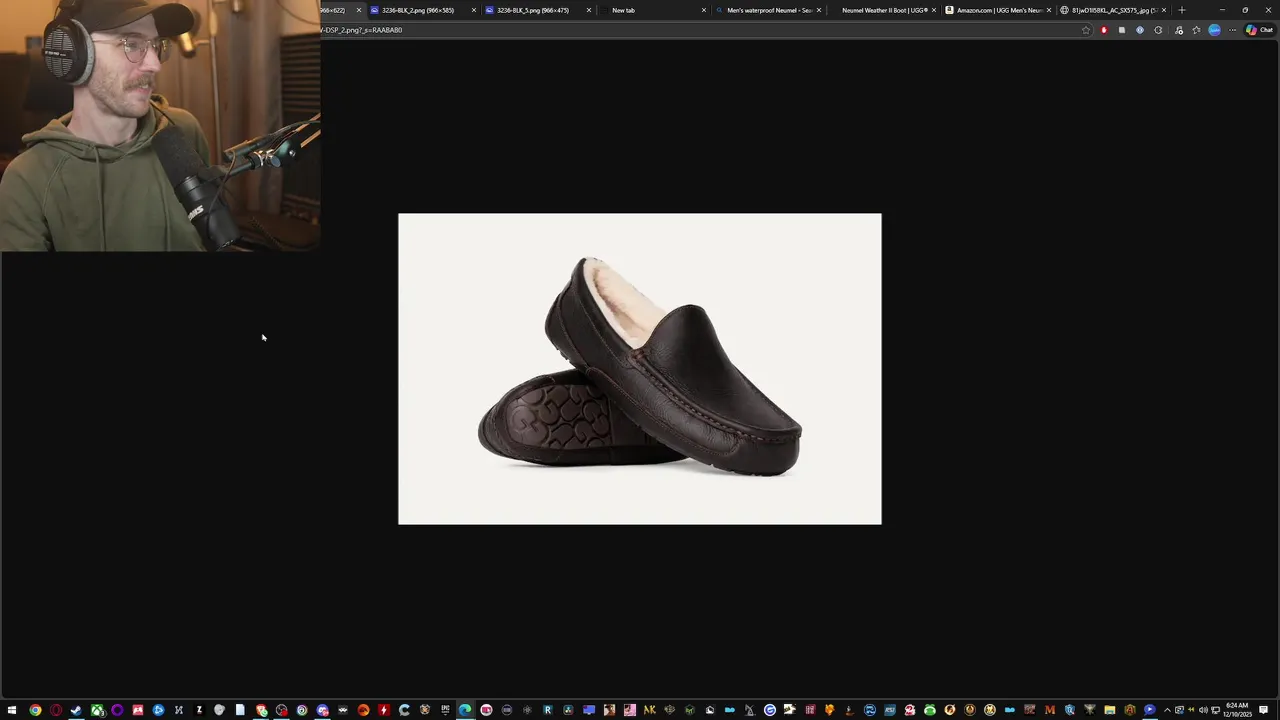Open the browser Chat sidebar button
1280x720 pixels.
pyautogui.click(x=1259, y=30)
